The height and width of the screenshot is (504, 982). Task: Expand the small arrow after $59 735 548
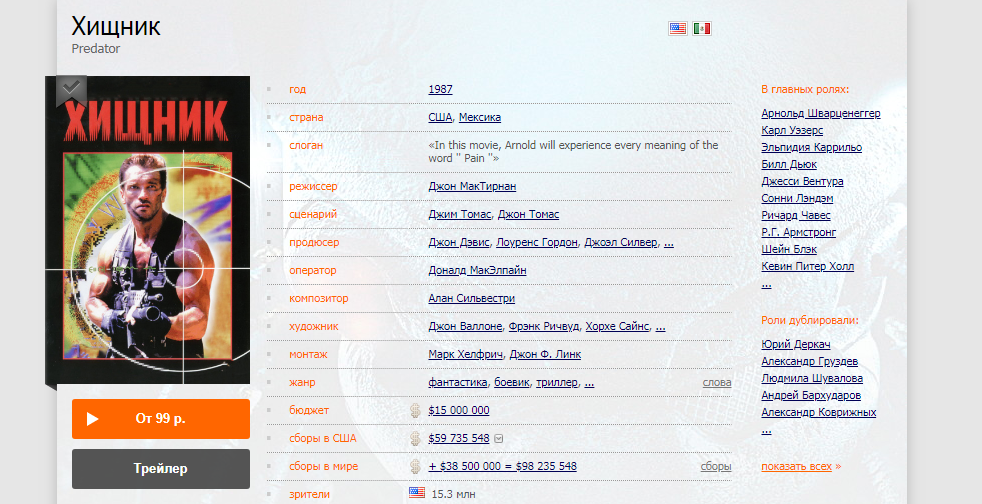499,439
